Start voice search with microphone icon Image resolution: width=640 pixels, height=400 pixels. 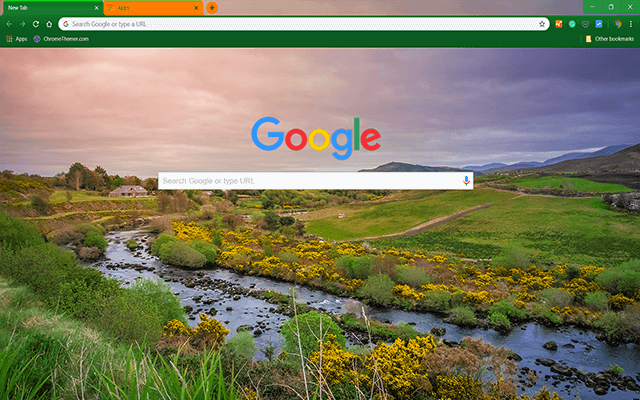click(466, 181)
